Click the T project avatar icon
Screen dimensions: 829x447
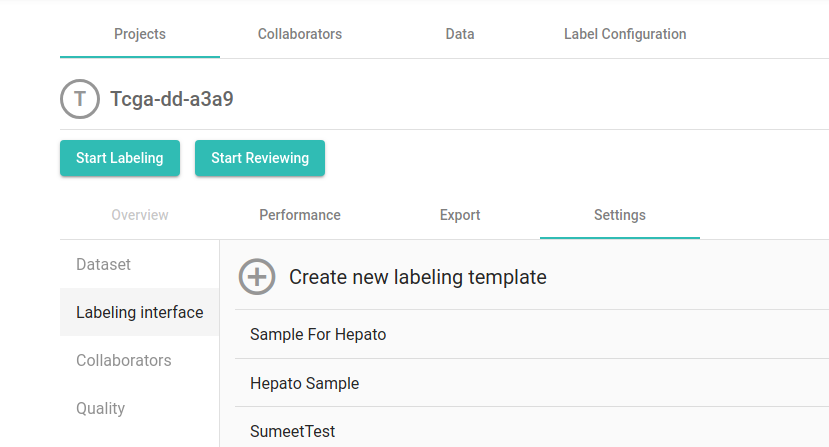pyautogui.click(x=80, y=99)
